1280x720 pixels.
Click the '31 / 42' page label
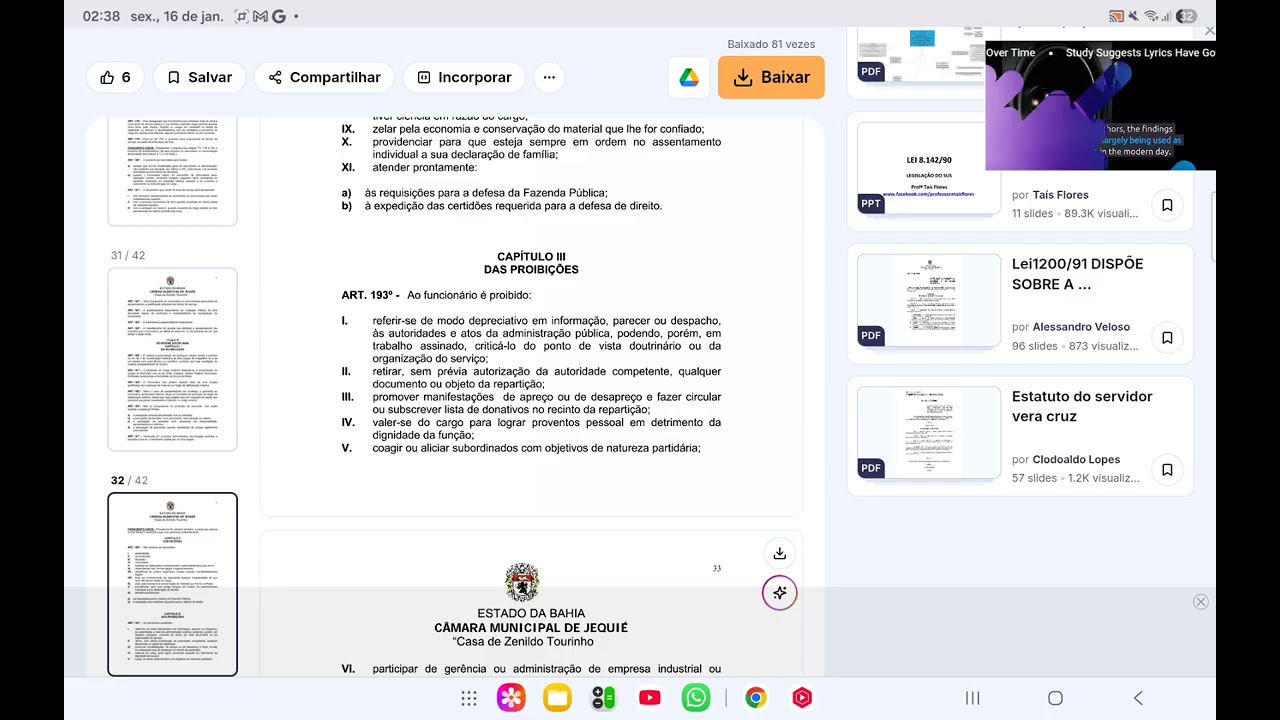click(128, 256)
